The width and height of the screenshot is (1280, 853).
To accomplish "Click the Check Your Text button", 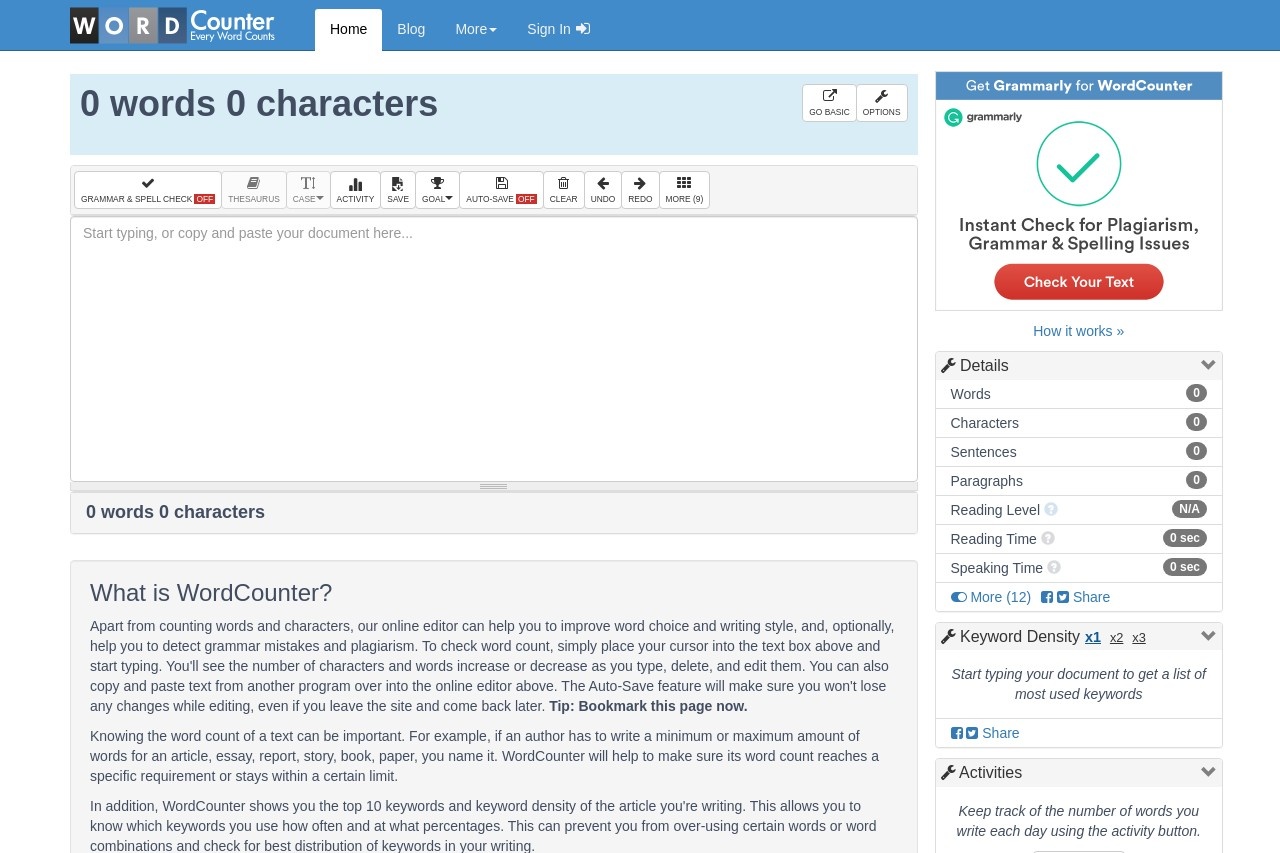I will [1078, 282].
